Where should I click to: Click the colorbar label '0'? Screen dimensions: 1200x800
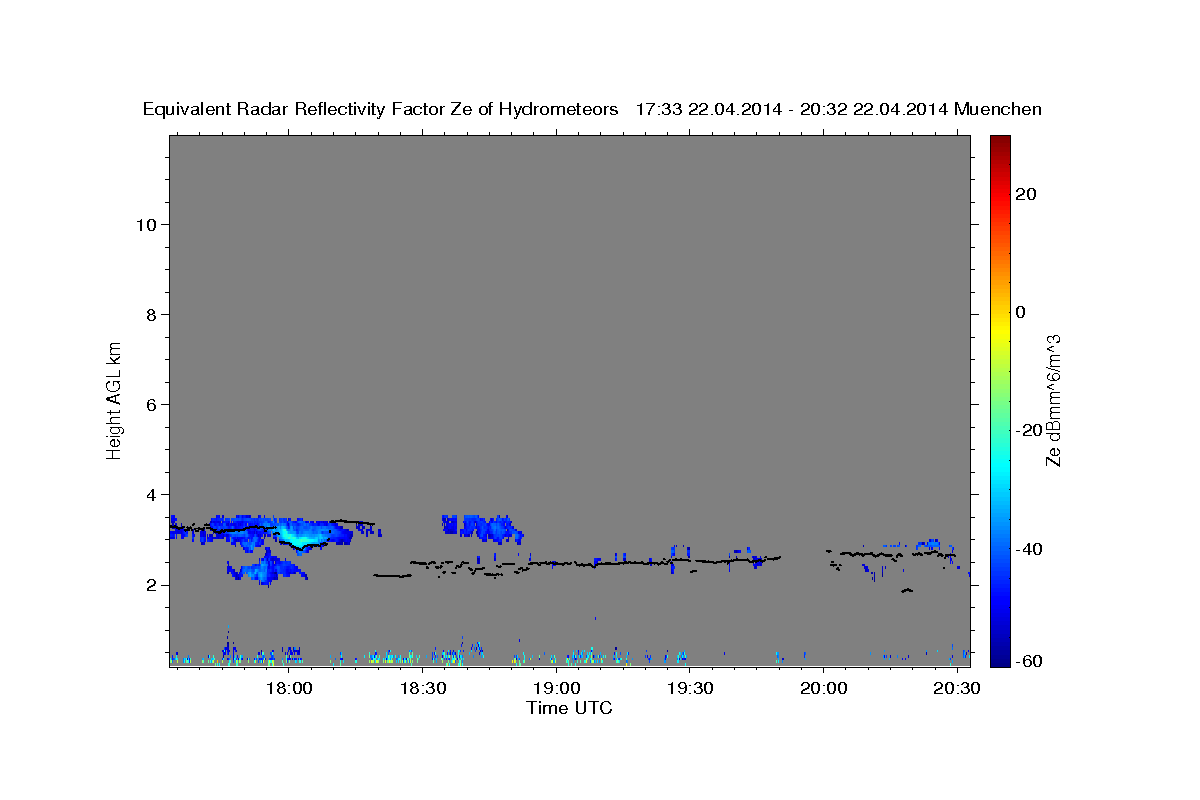[x=1021, y=312]
